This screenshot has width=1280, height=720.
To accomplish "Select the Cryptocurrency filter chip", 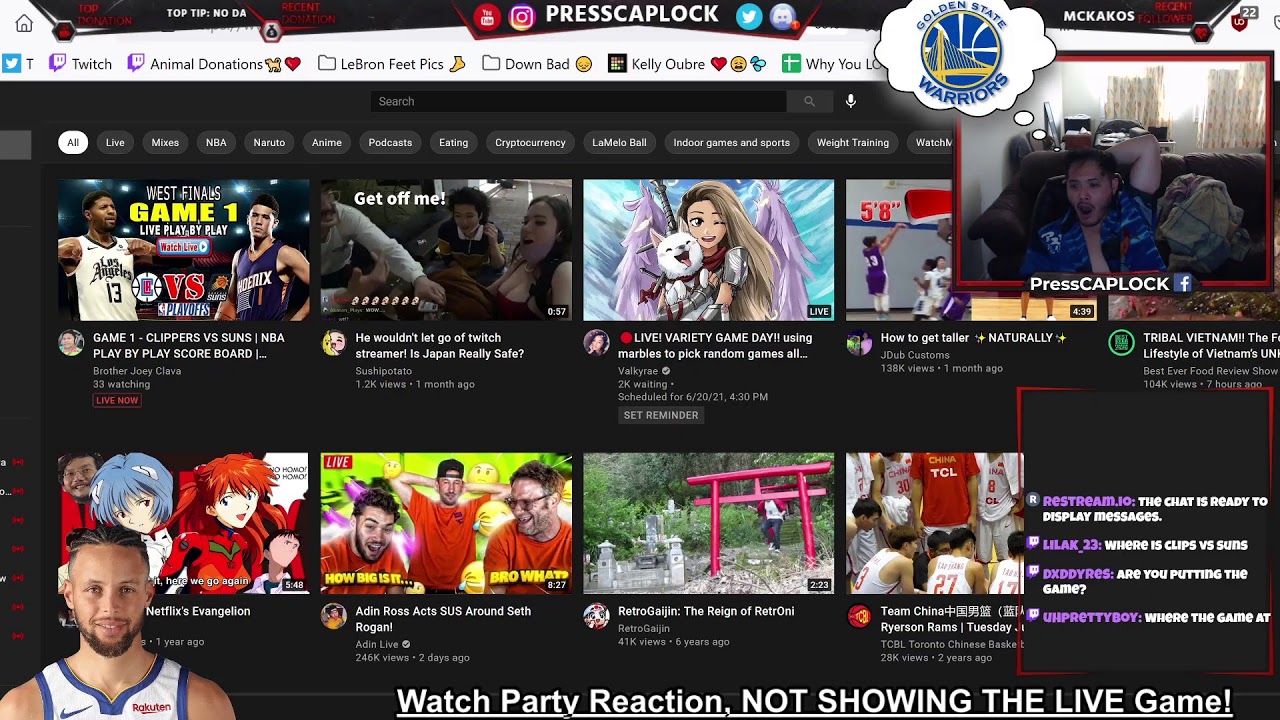I will click(x=530, y=143).
